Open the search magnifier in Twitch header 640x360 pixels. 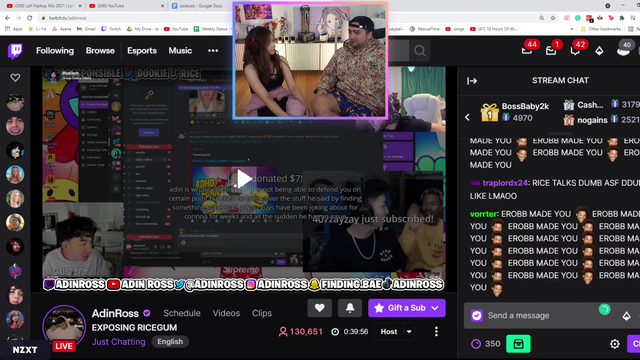click(420, 51)
